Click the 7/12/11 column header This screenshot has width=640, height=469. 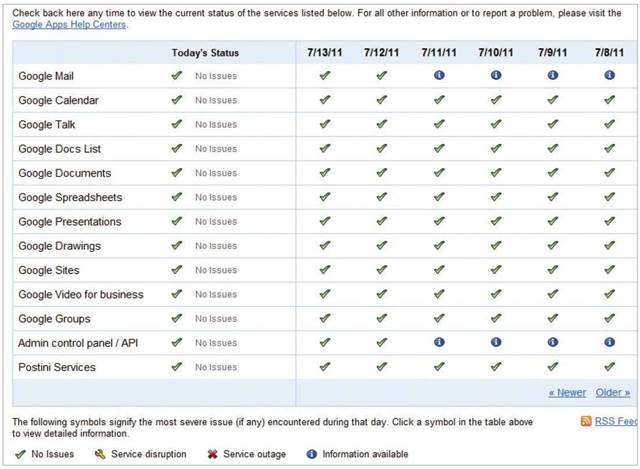point(382,53)
